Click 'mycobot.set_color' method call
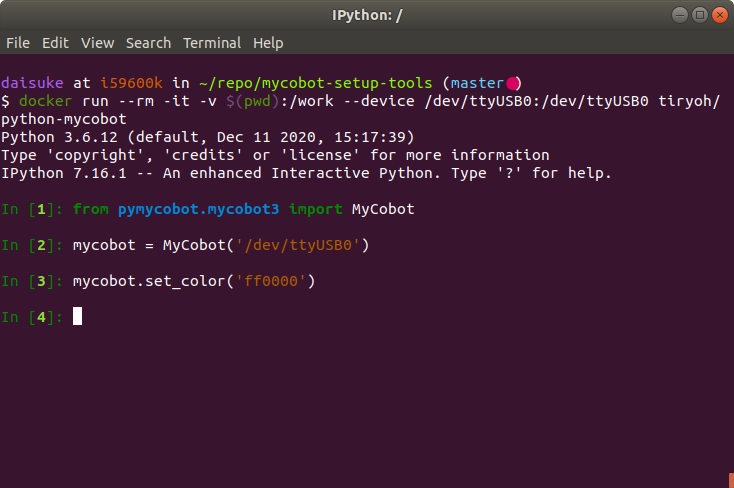This screenshot has width=734, height=488. click(149, 281)
